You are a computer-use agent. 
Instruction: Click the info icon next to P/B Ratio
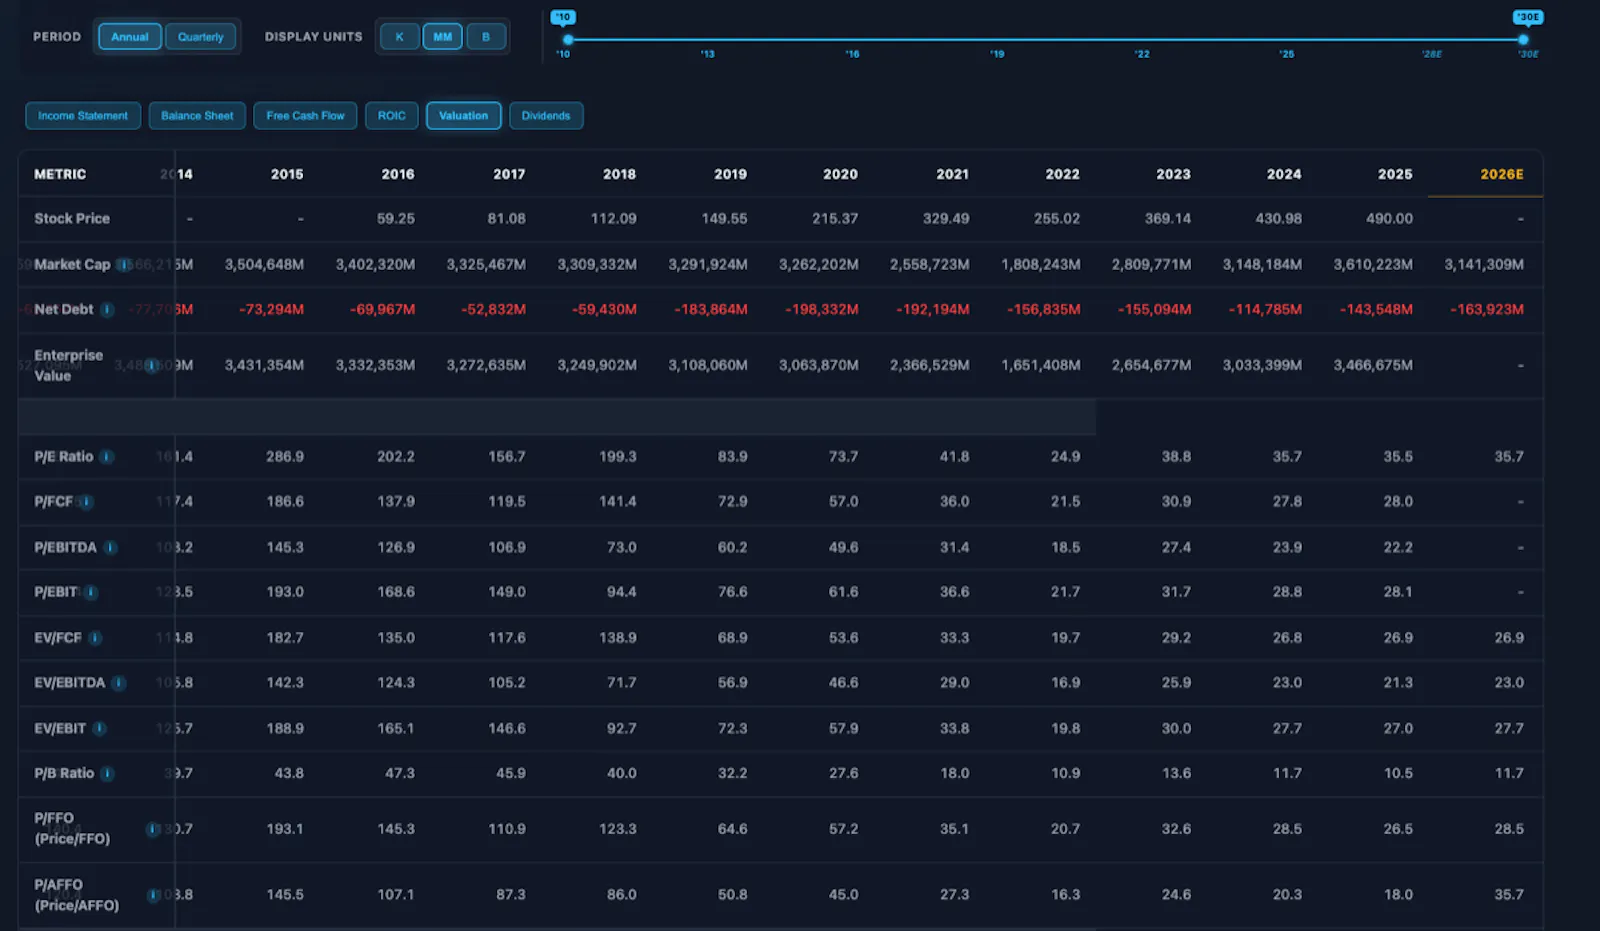click(x=107, y=774)
